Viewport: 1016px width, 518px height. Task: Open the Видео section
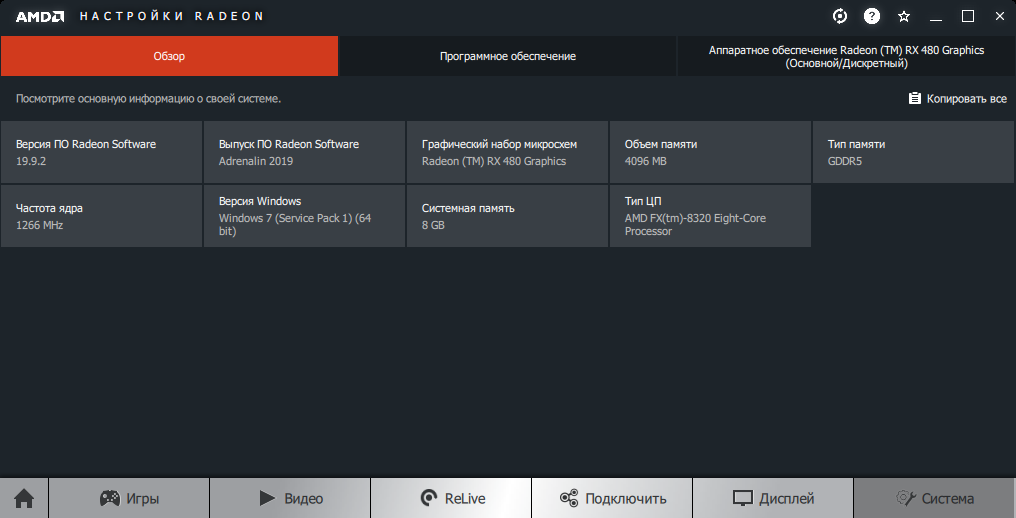(290, 499)
